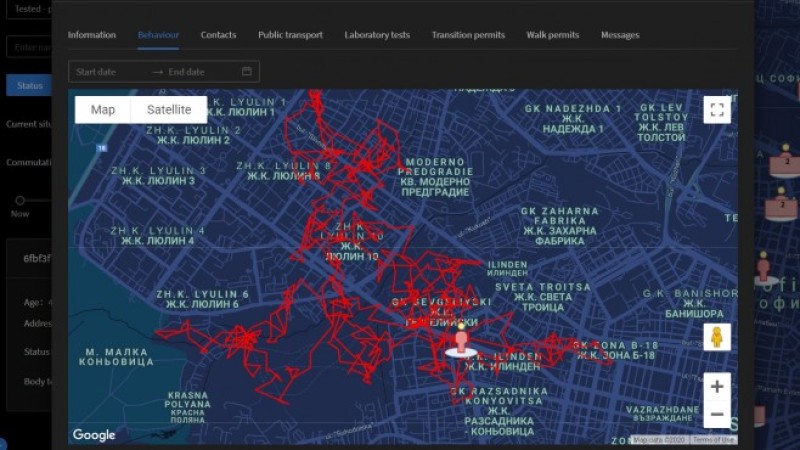Viewport: 800px width, 450px height.
Task: Select the Behaviour tab
Action: tap(158, 35)
